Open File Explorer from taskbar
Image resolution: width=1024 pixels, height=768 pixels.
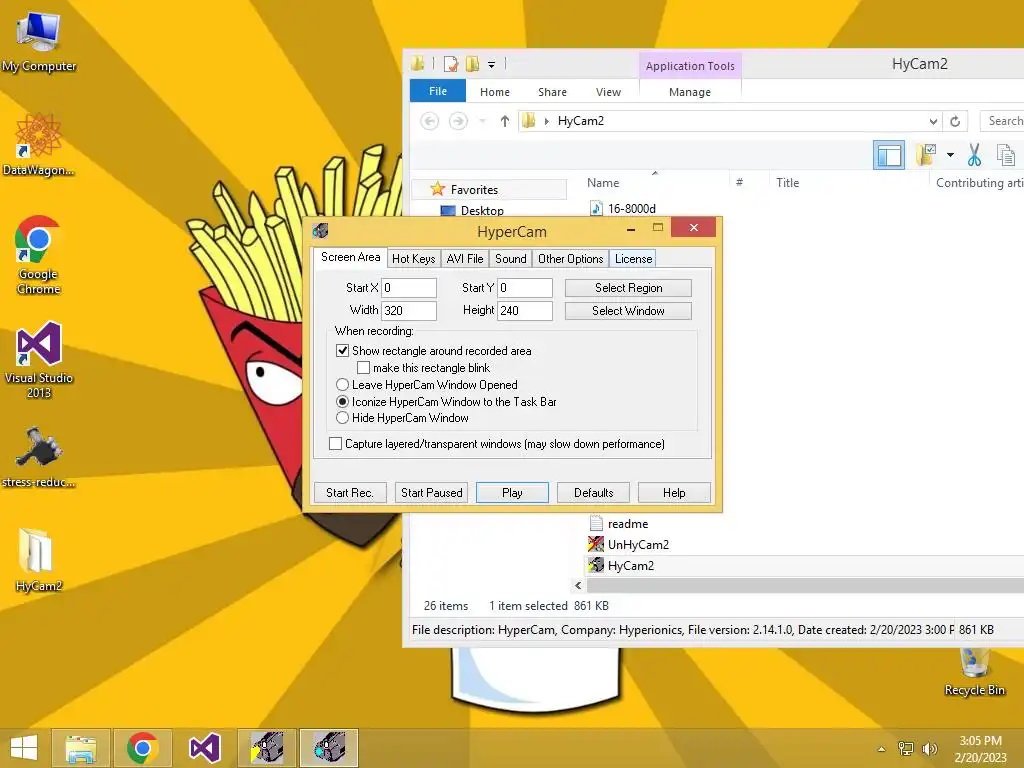click(80, 748)
